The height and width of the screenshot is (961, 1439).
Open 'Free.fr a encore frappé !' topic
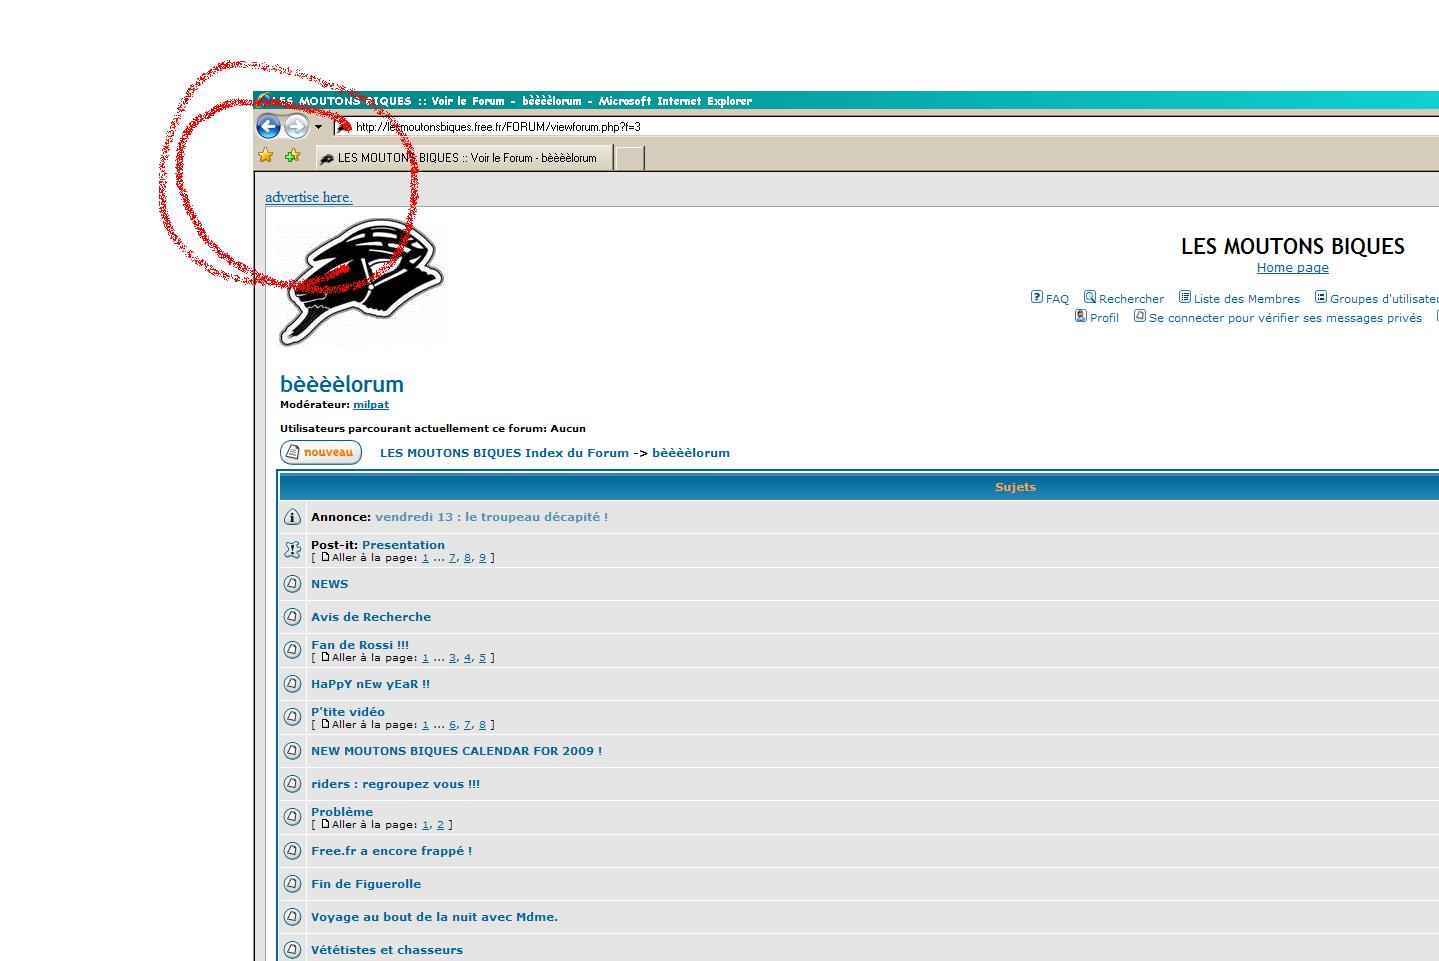tap(391, 851)
